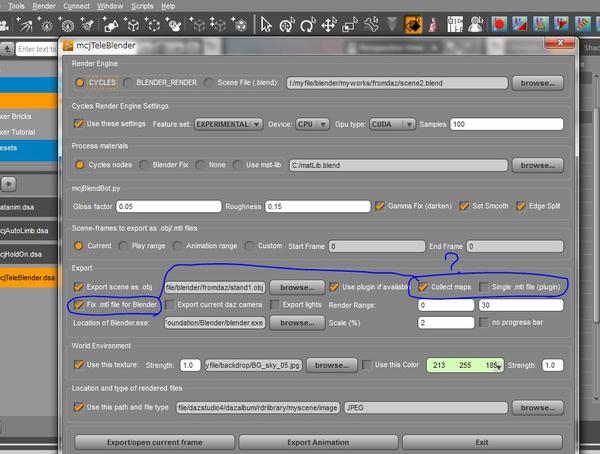
Task: Enable Single .mtl file (plugin) checkbox
Action: (484, 287)
